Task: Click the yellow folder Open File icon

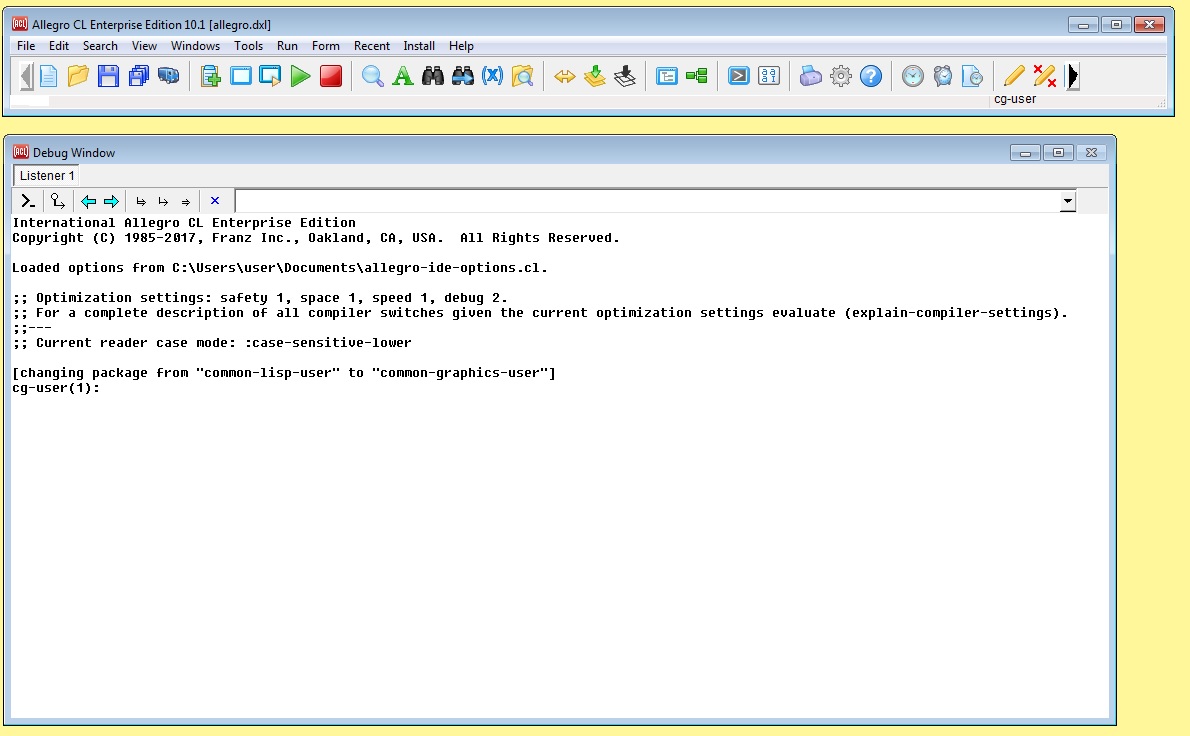Action: (x=78, y=76)
